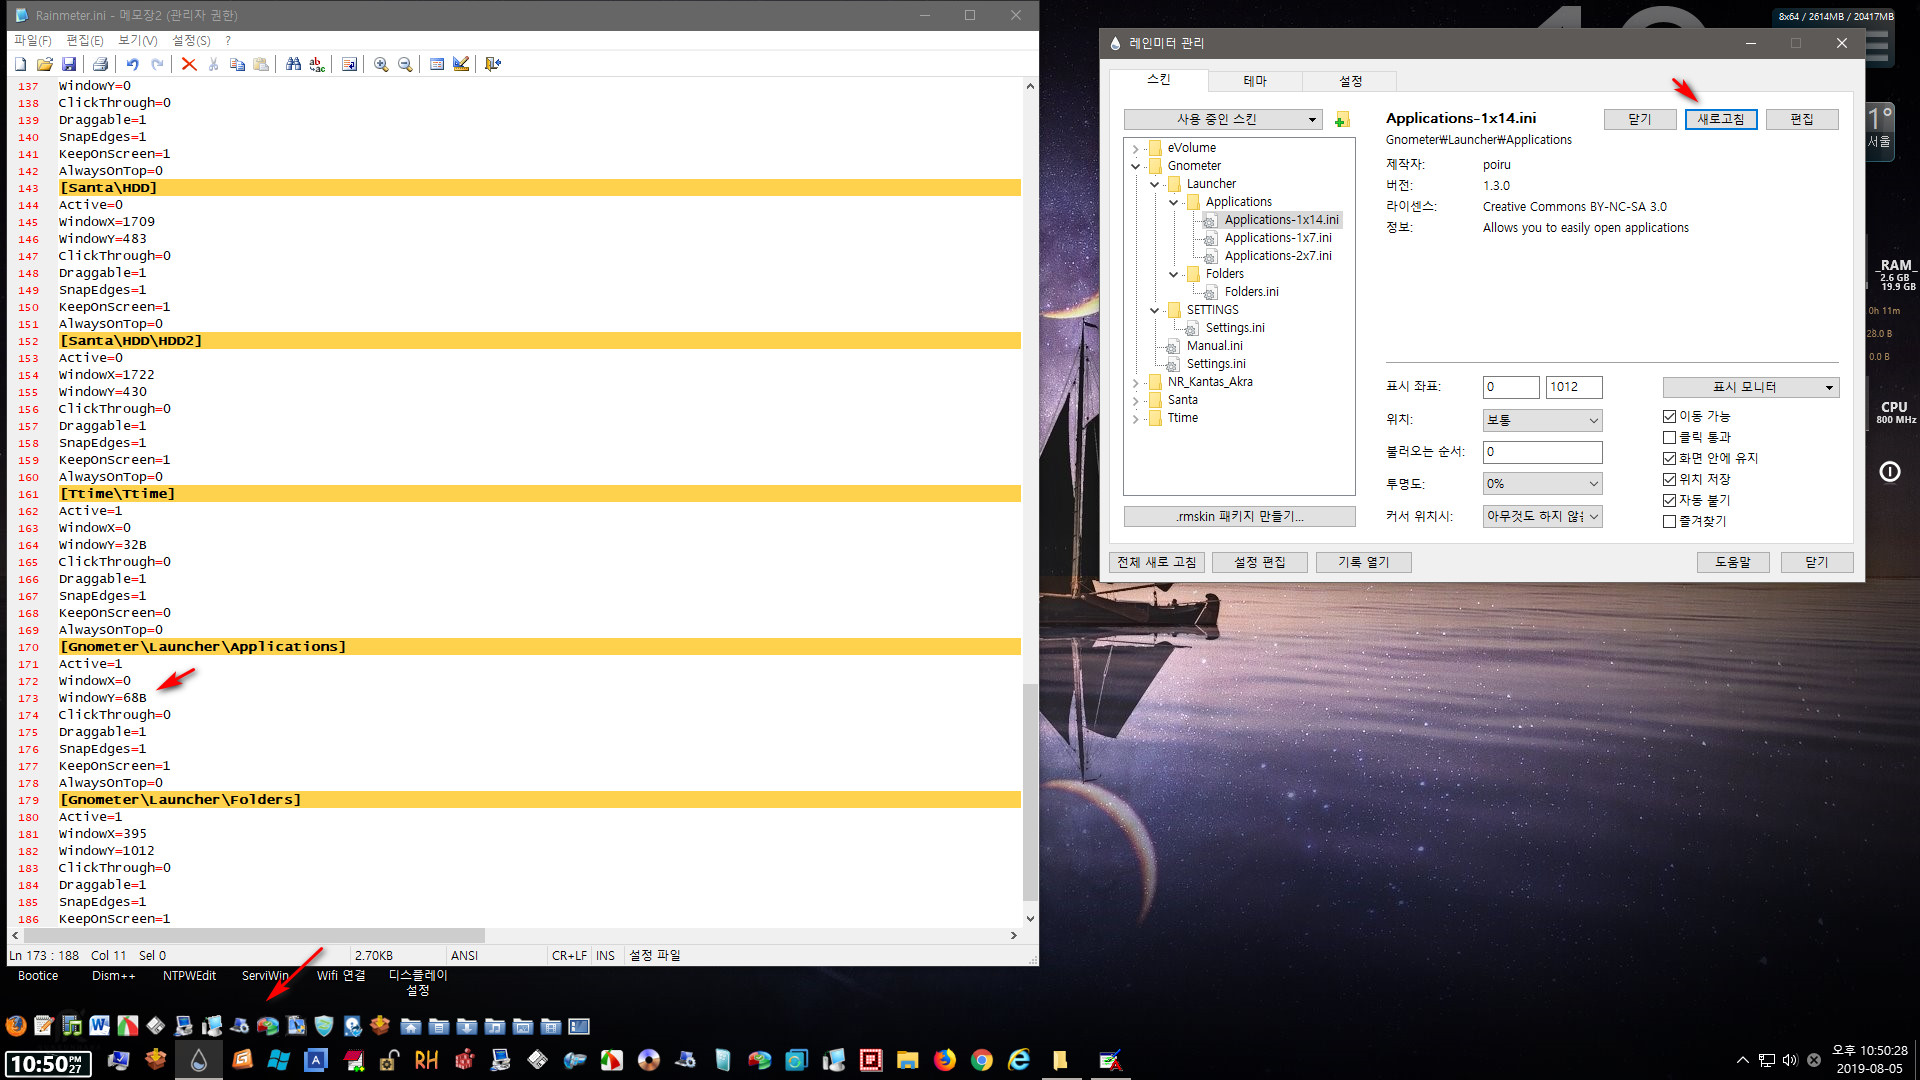Screen dimensions: 1920x1080
Task: Toggle the 위치 저장 checkbox
Action: 1669,479
